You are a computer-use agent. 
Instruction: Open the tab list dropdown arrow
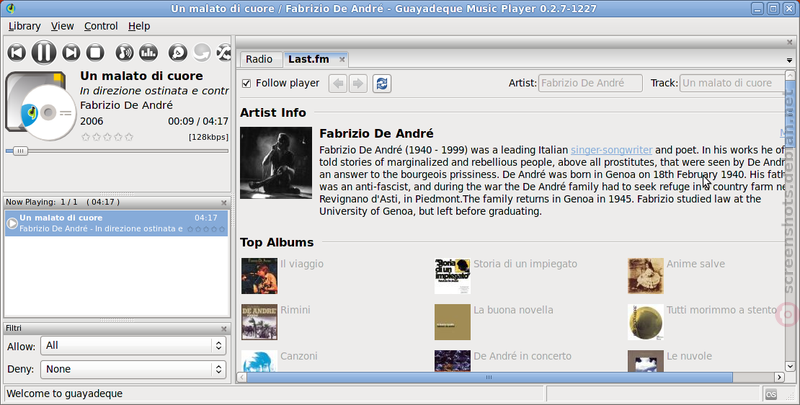789,60
